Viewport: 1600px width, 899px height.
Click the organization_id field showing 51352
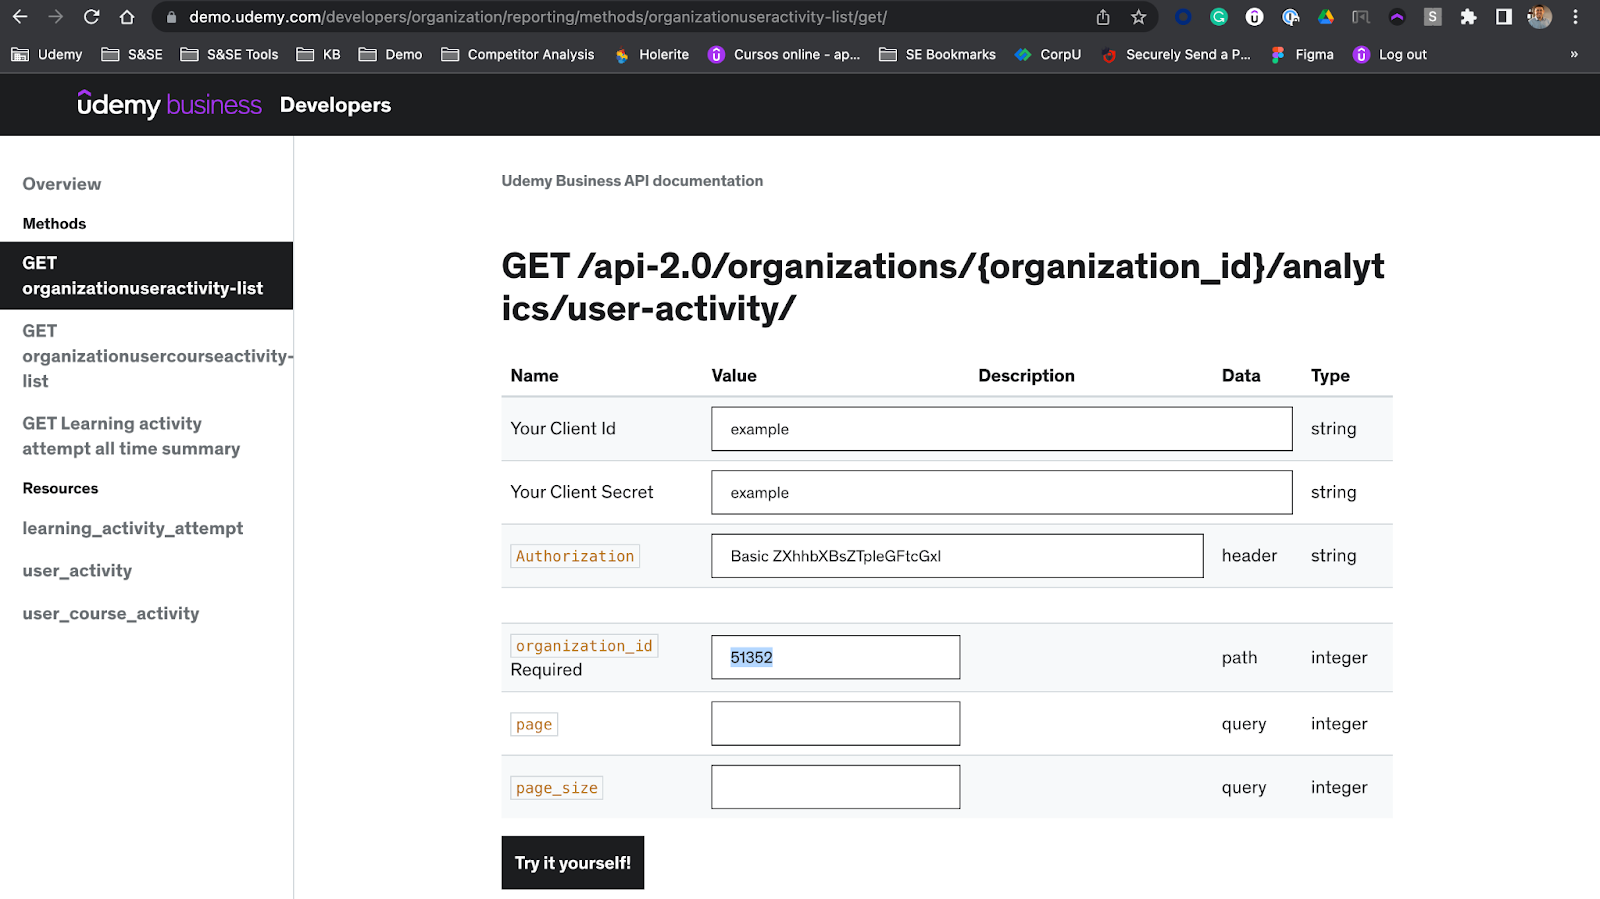tap(835, 657)
